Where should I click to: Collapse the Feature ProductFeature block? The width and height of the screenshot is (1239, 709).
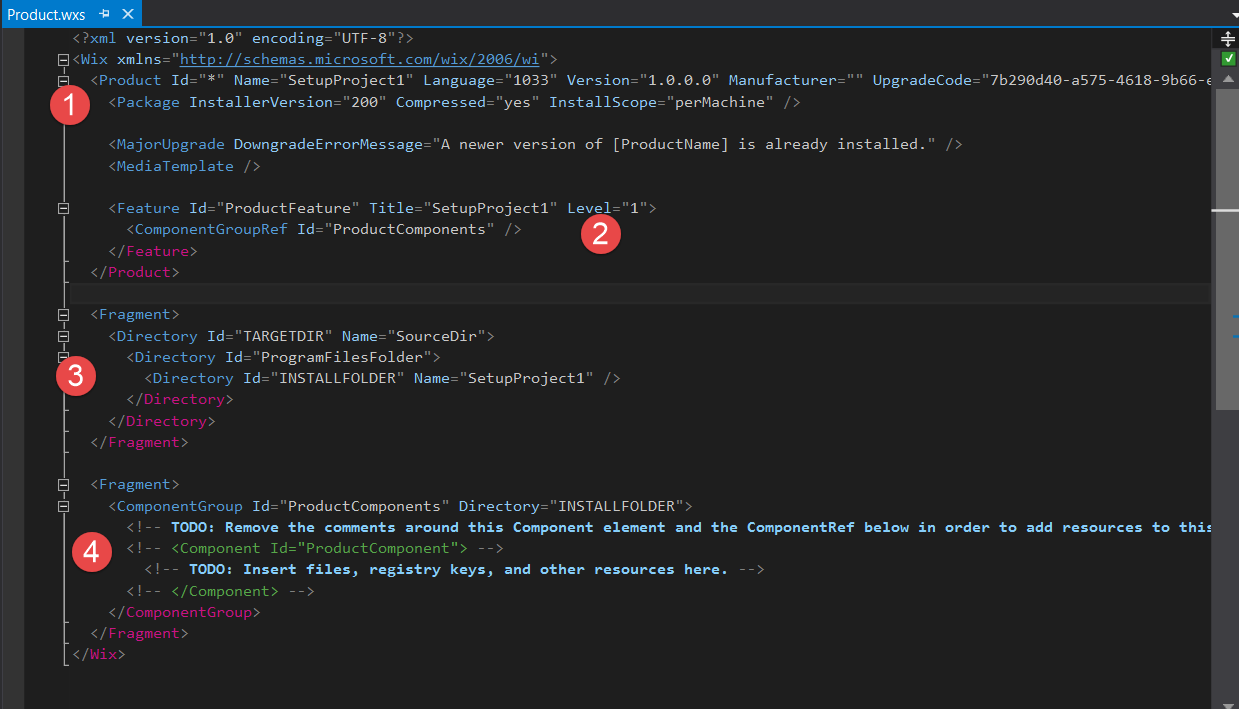click(64, 209)
